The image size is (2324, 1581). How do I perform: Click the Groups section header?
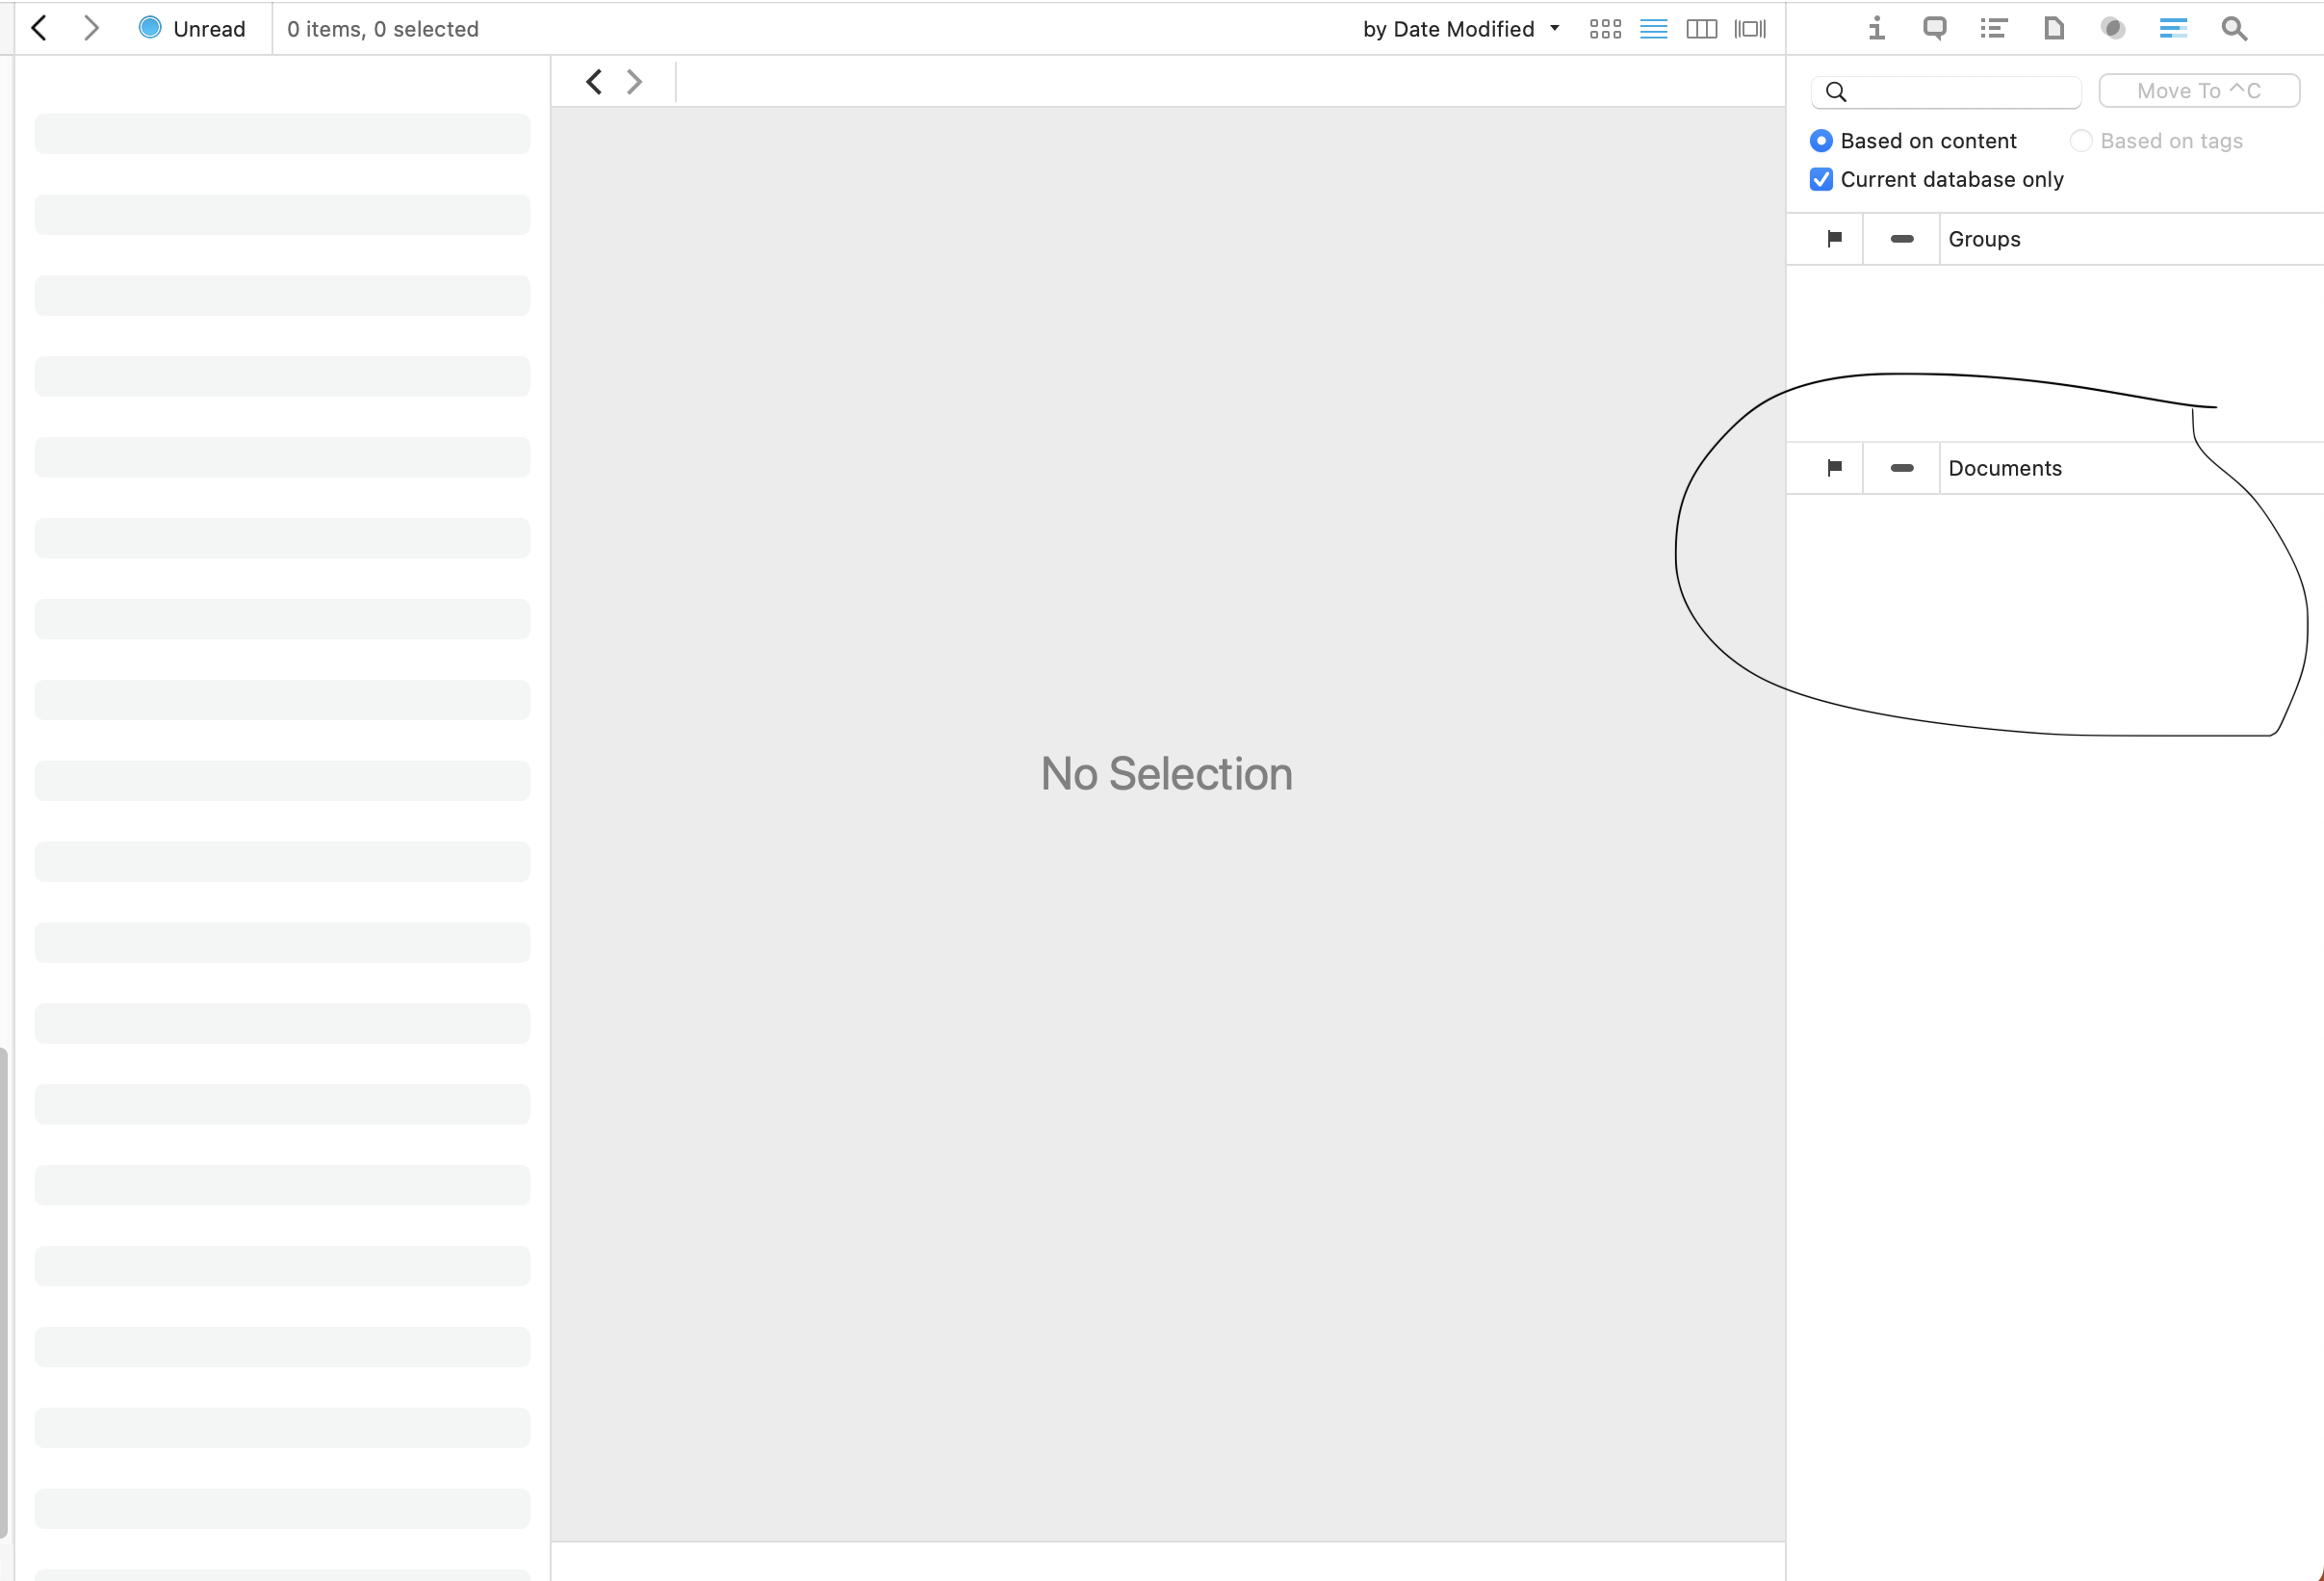[x=1984, y=238]
